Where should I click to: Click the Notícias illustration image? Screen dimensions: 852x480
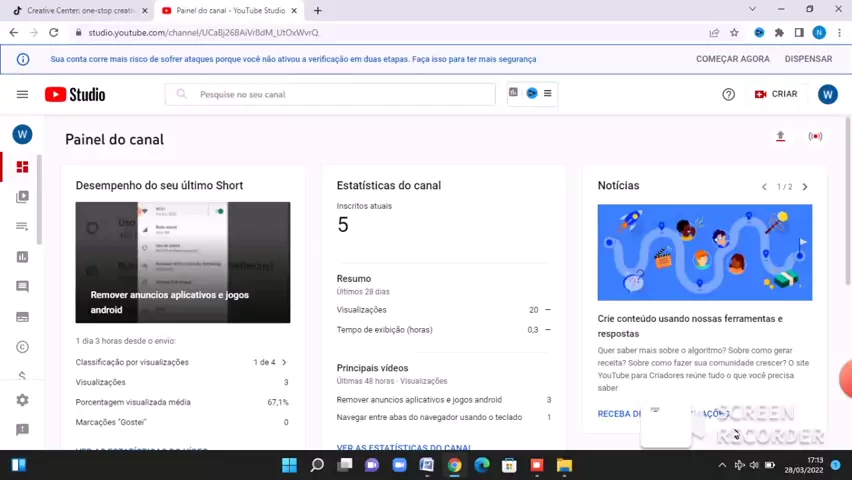coord(705,252)
